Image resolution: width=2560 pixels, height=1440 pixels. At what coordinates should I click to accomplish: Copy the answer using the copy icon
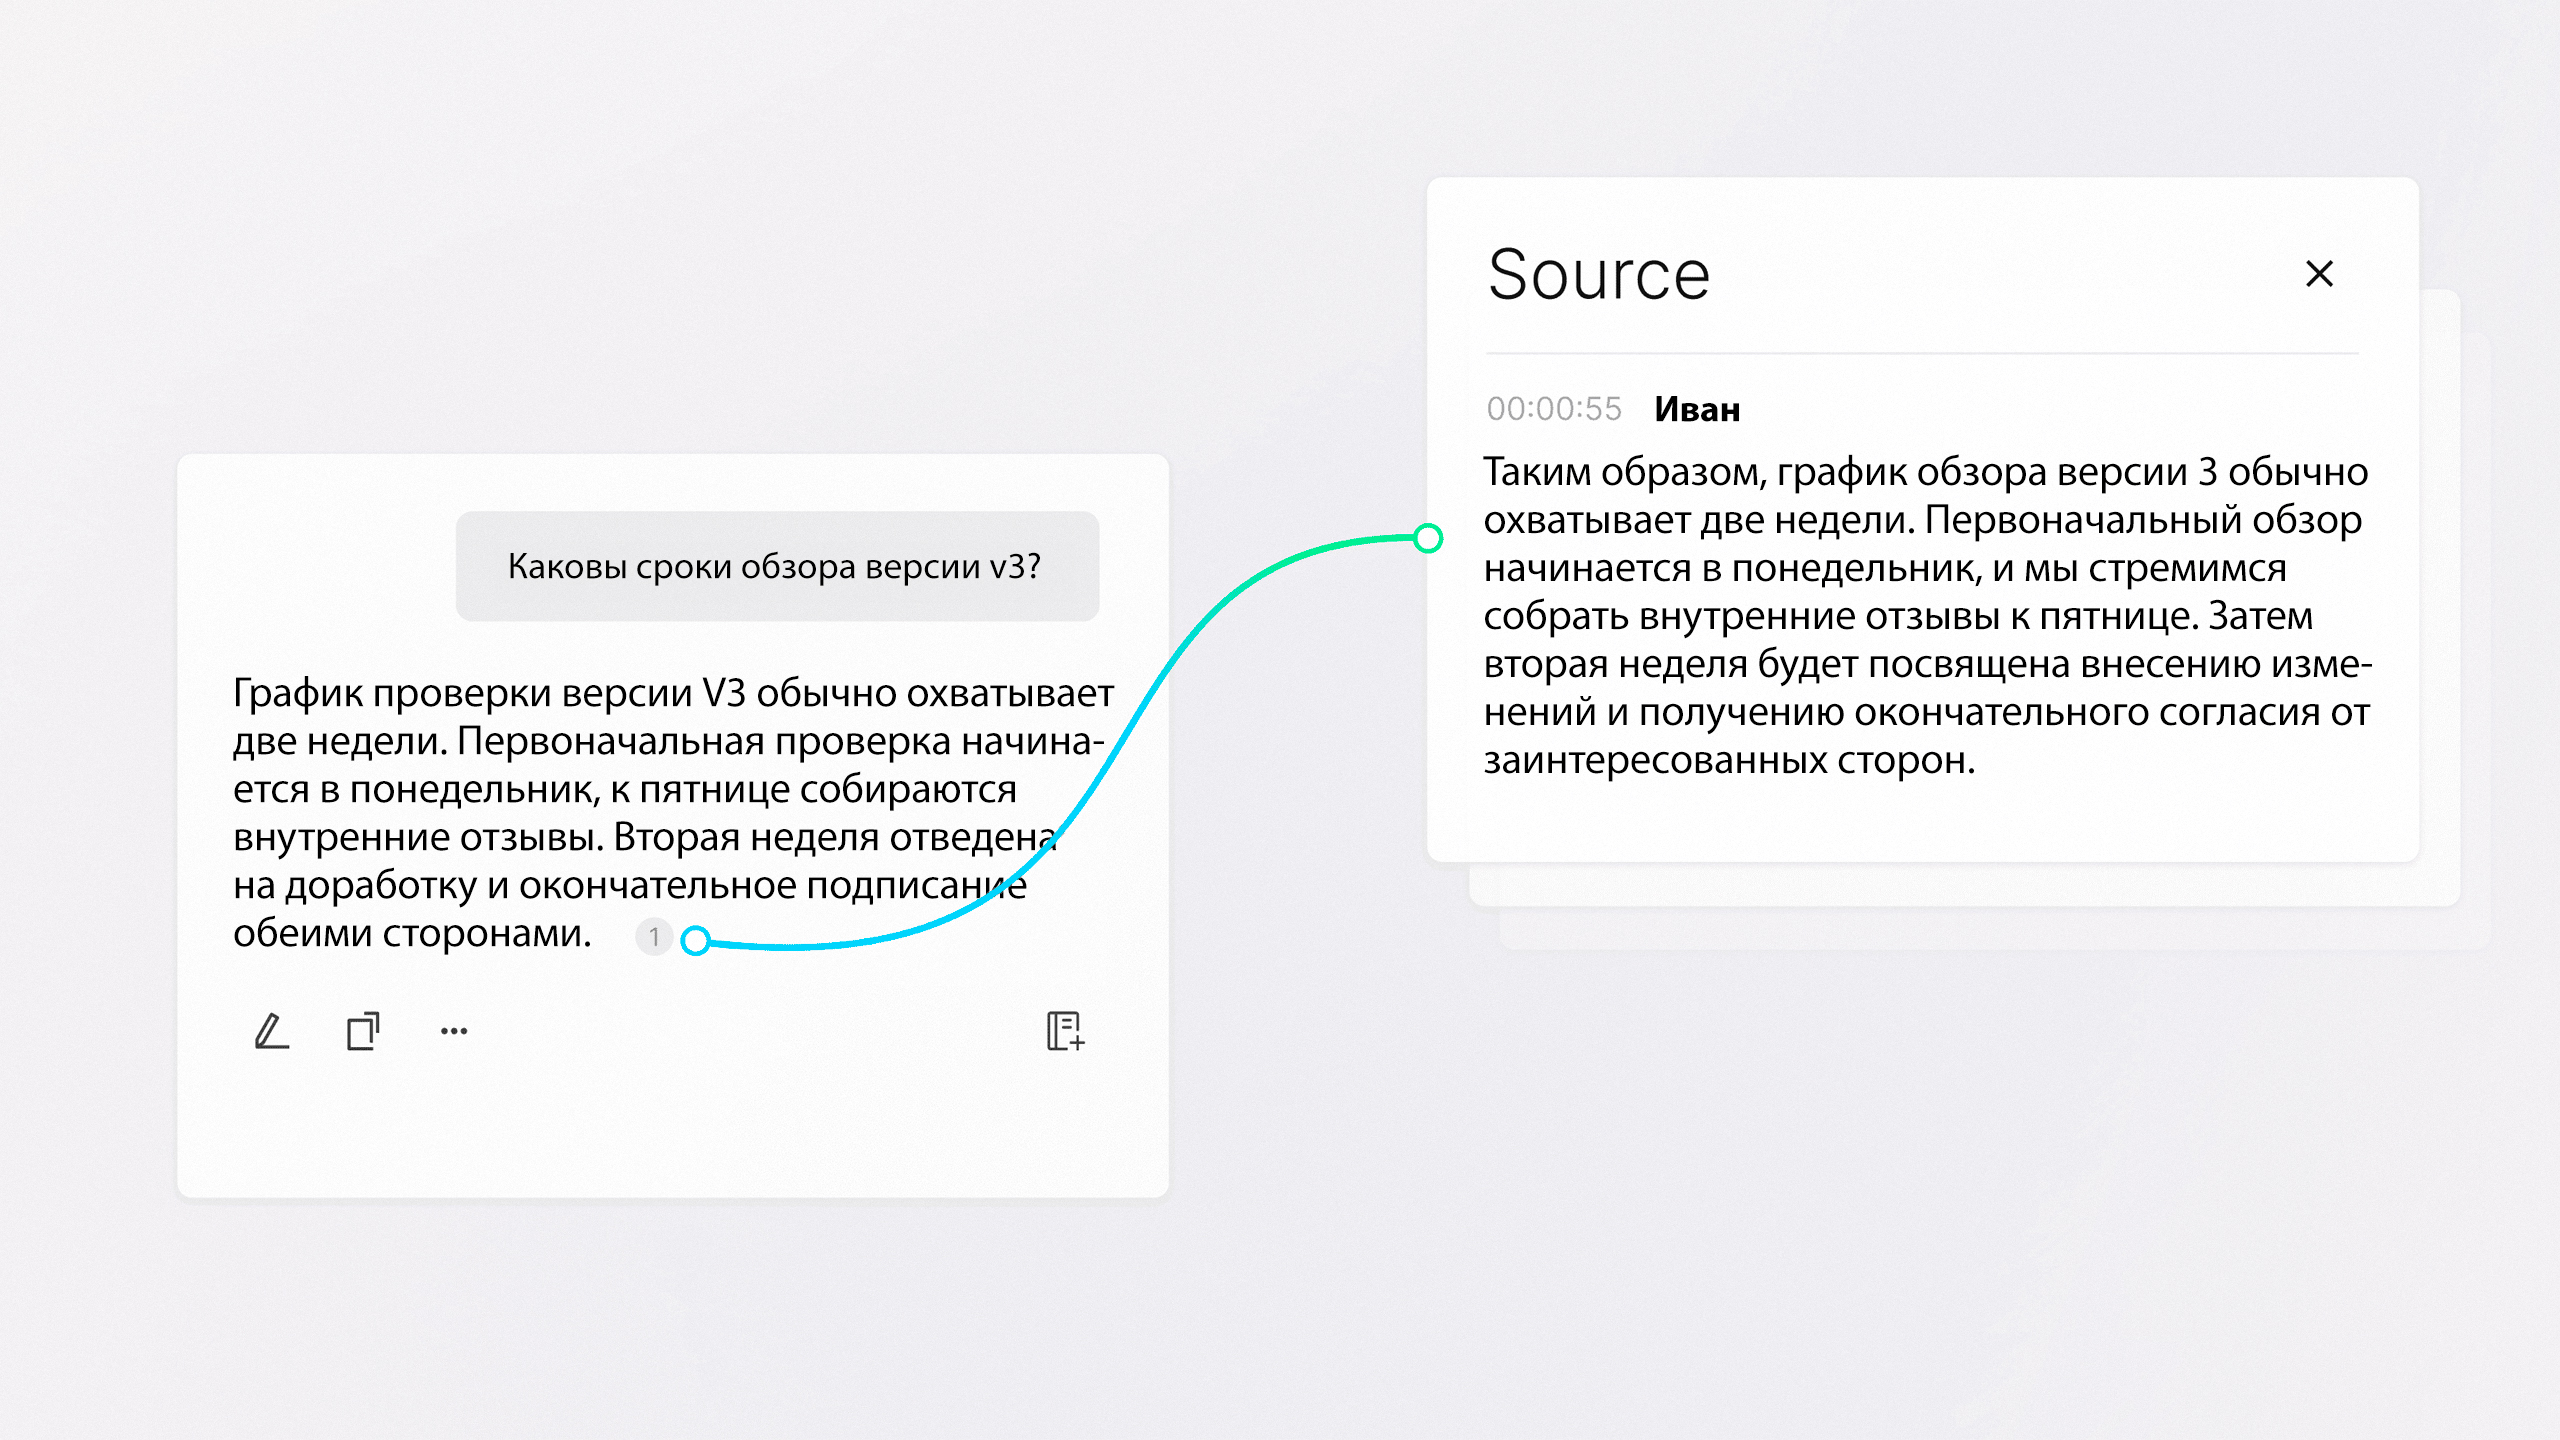click(x=362, y=1031)
